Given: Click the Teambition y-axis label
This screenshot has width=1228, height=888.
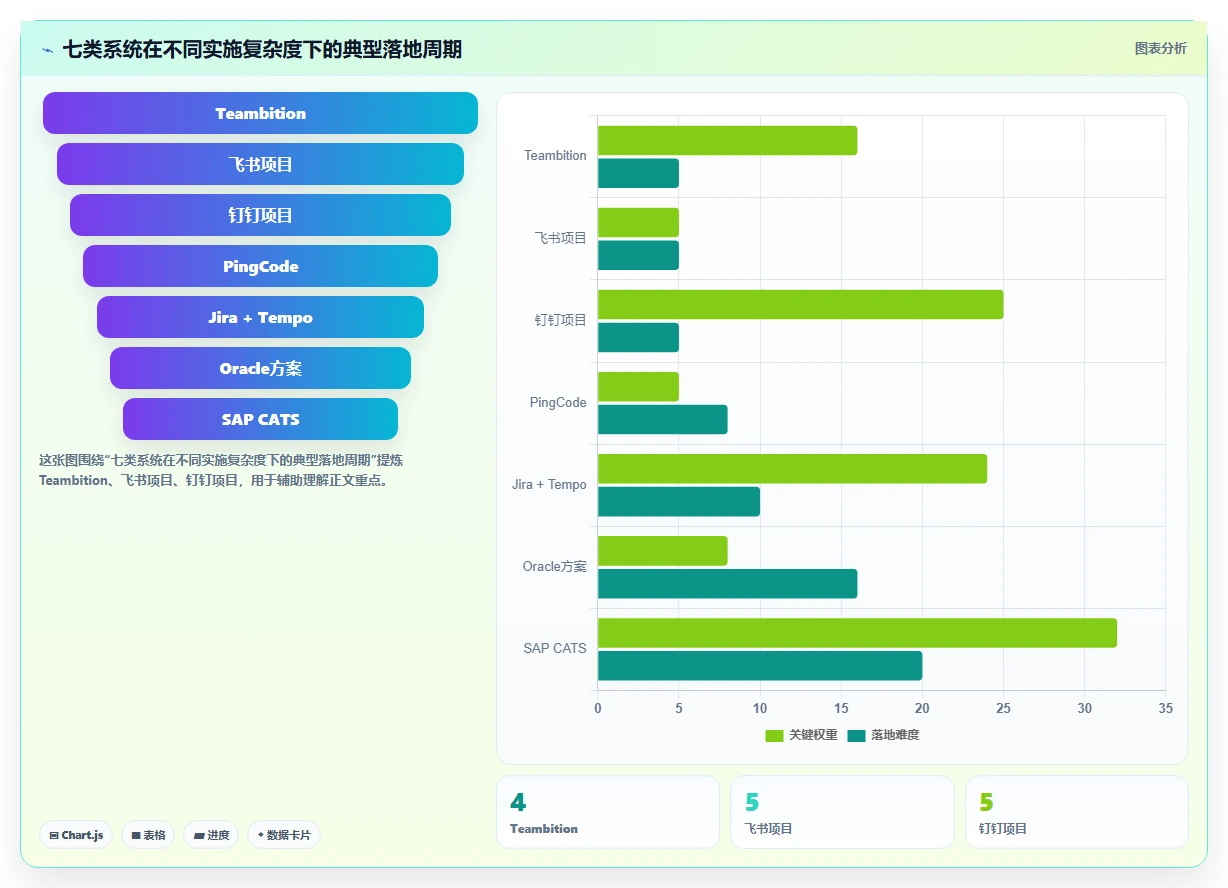Looking at the screenshot, I should click(x=555, y=156).
